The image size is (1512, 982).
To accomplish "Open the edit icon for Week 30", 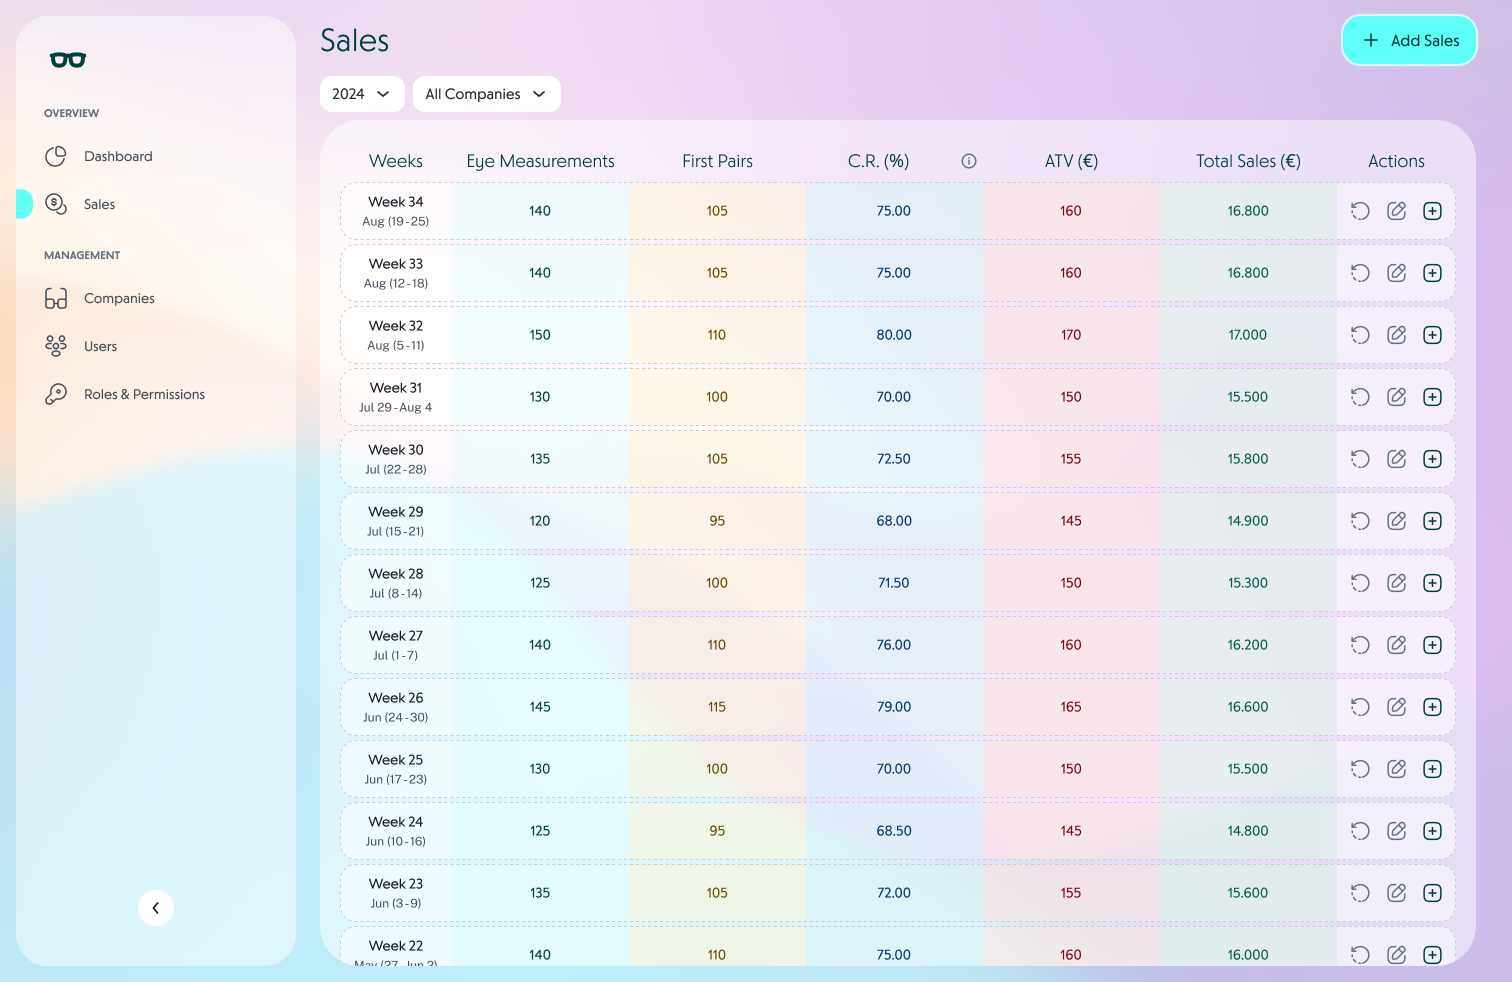I will (x=1397, y=459).
